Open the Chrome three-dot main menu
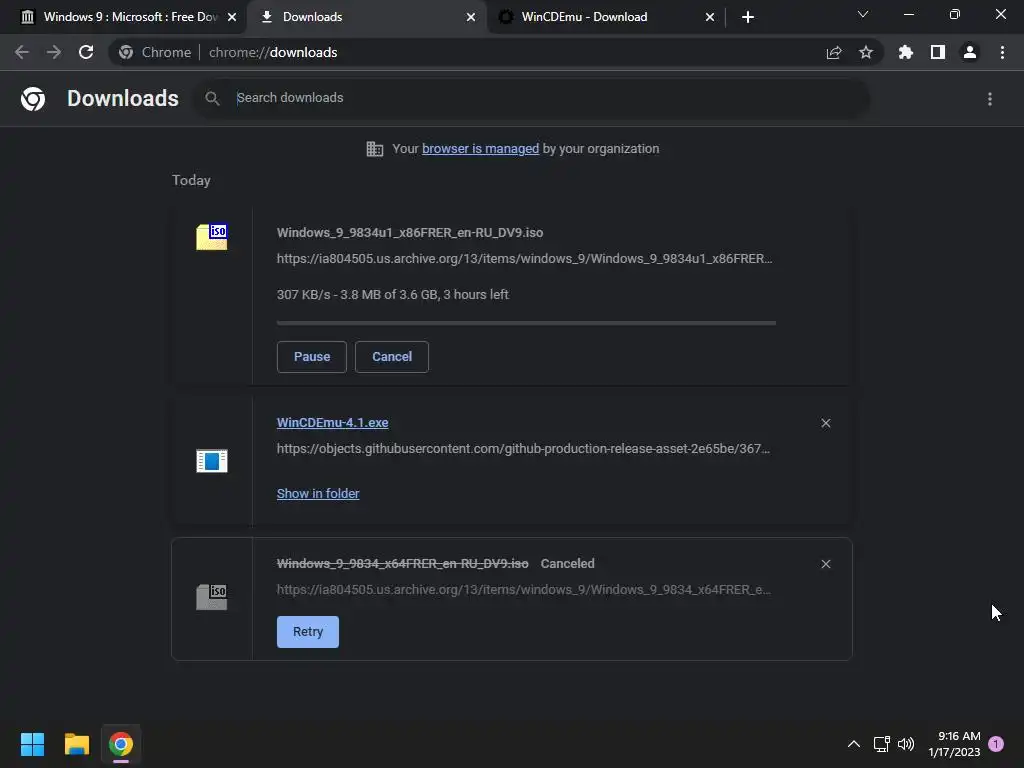Image resolution: width=1024 pixels, height=768 pixels. click(x=1002, y=52)
